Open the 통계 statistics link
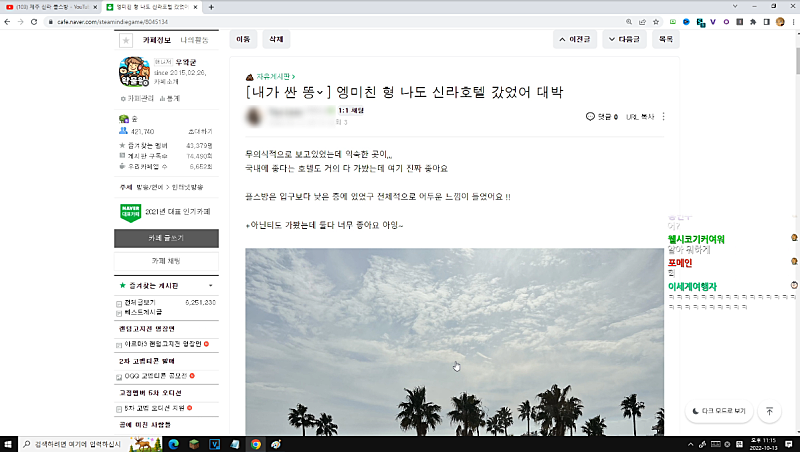The height and width of the screenshot is (452, 800). point(170,98)
